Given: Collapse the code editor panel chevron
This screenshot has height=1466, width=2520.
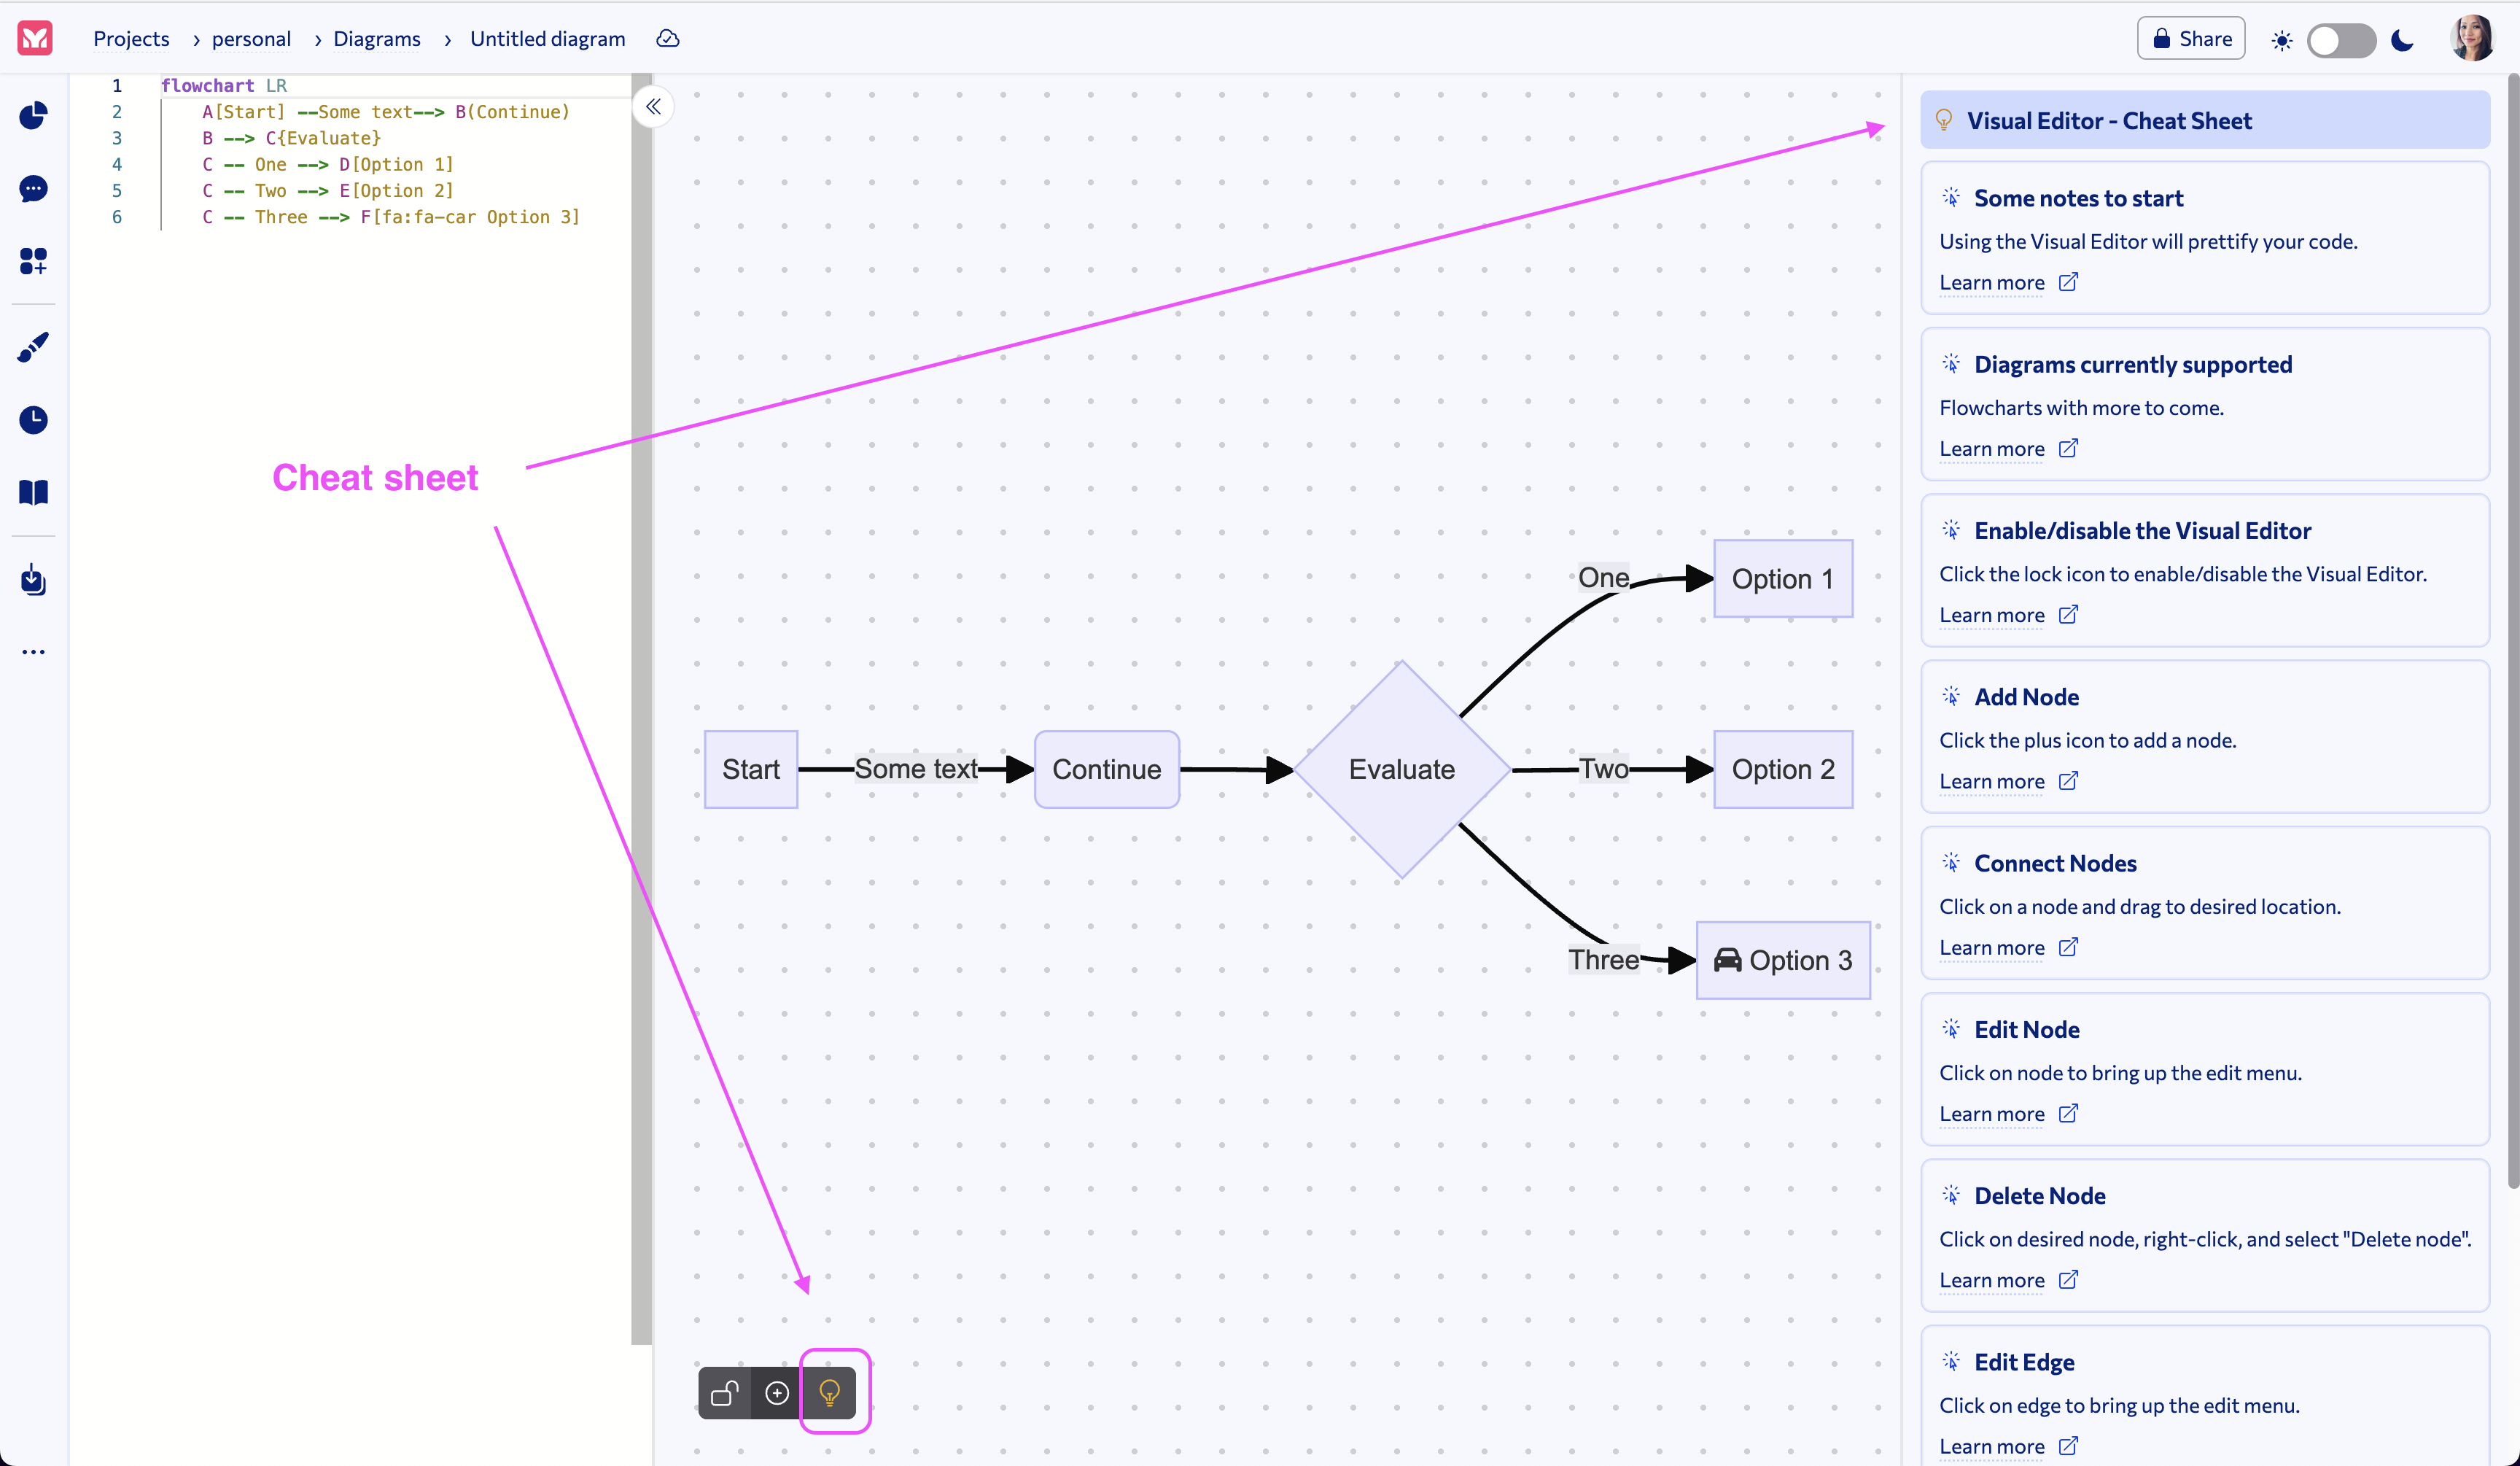Looking at the screenshot, I should 653,107.
